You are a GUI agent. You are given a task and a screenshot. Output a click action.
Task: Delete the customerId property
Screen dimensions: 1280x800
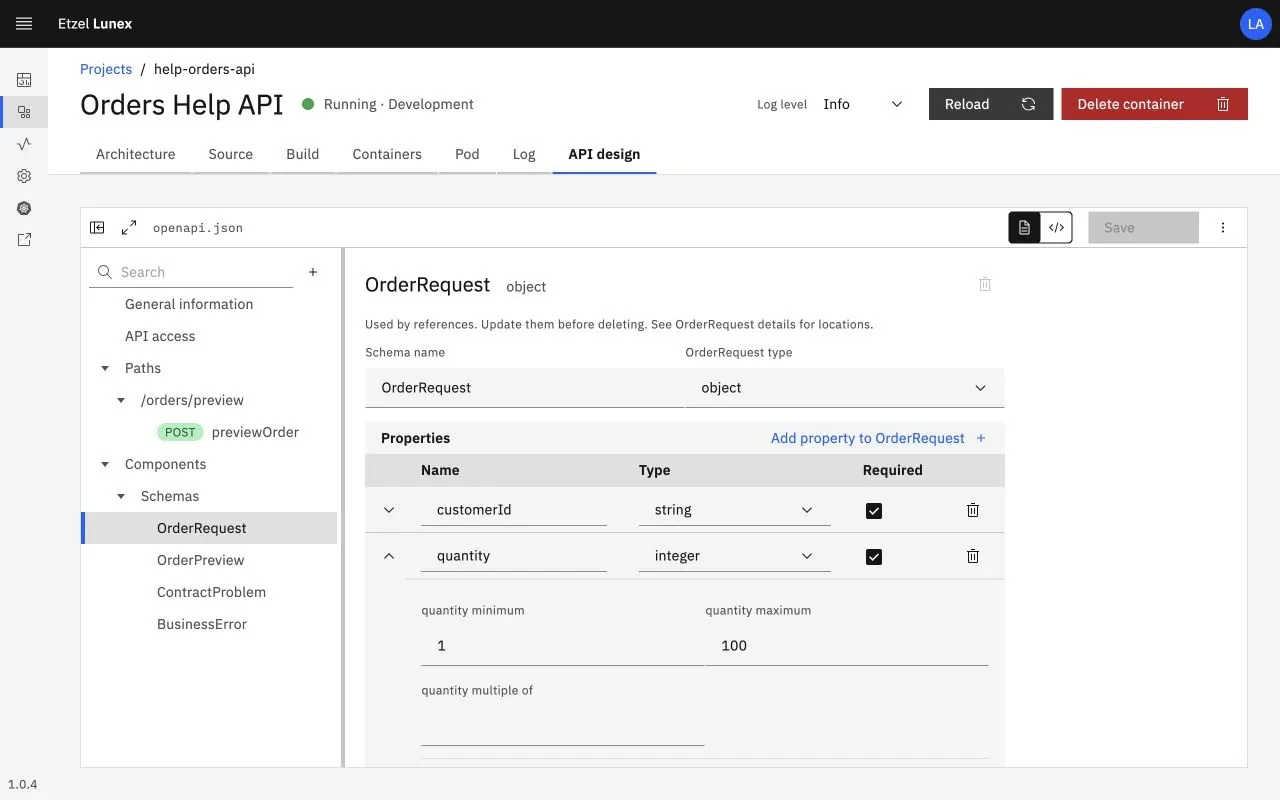[973, 510]
